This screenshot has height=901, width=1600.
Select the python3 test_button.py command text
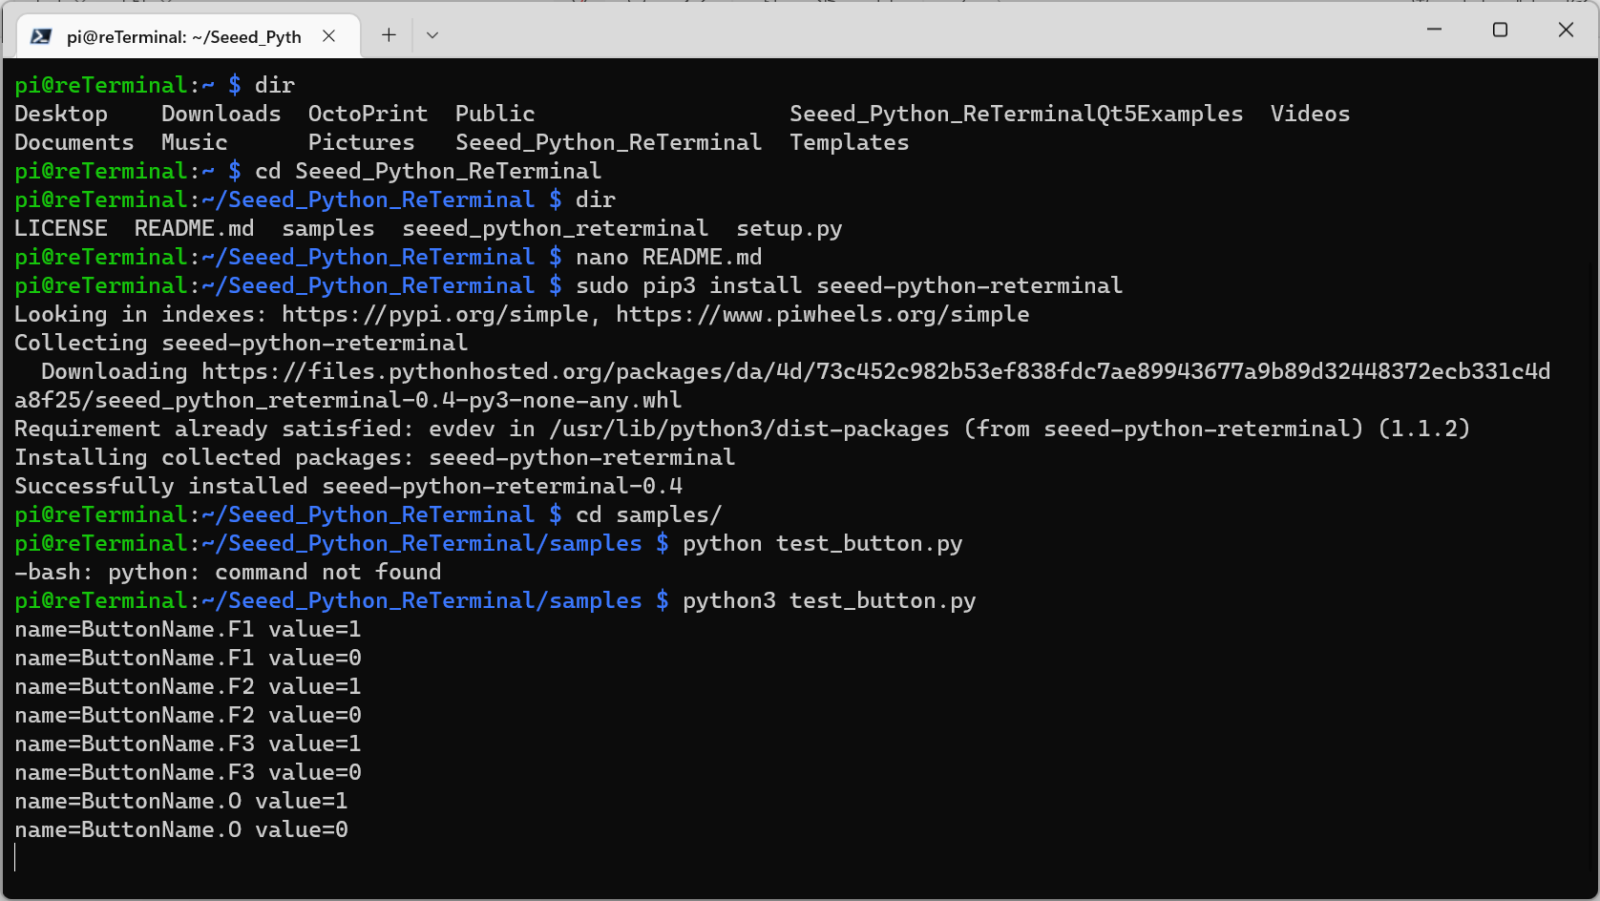click(x=828, y=600)
